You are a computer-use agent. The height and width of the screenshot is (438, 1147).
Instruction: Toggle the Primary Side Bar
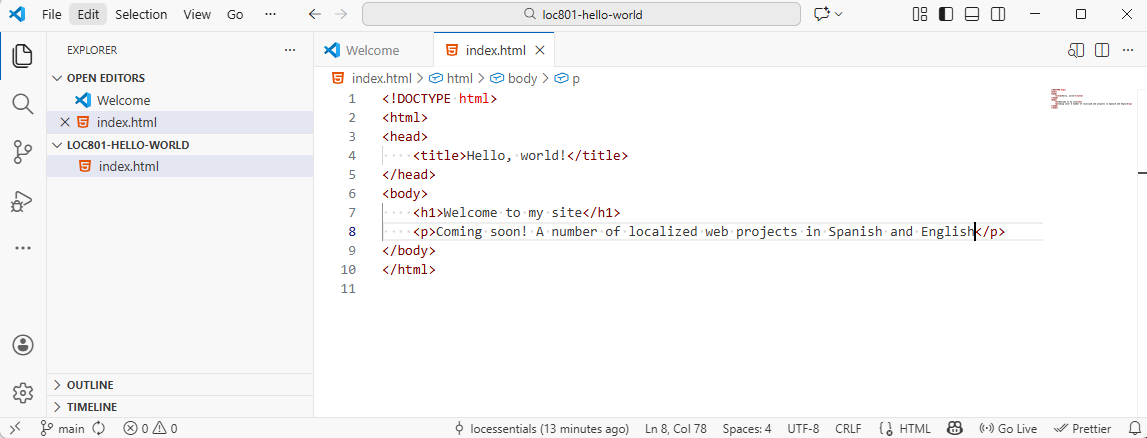coord(946,14)
